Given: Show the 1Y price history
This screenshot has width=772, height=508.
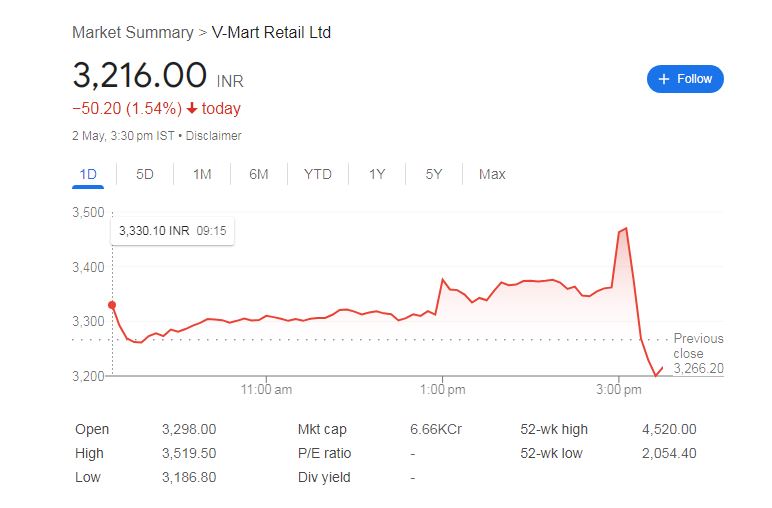Looking at the screenshot, I should (377, 174).
